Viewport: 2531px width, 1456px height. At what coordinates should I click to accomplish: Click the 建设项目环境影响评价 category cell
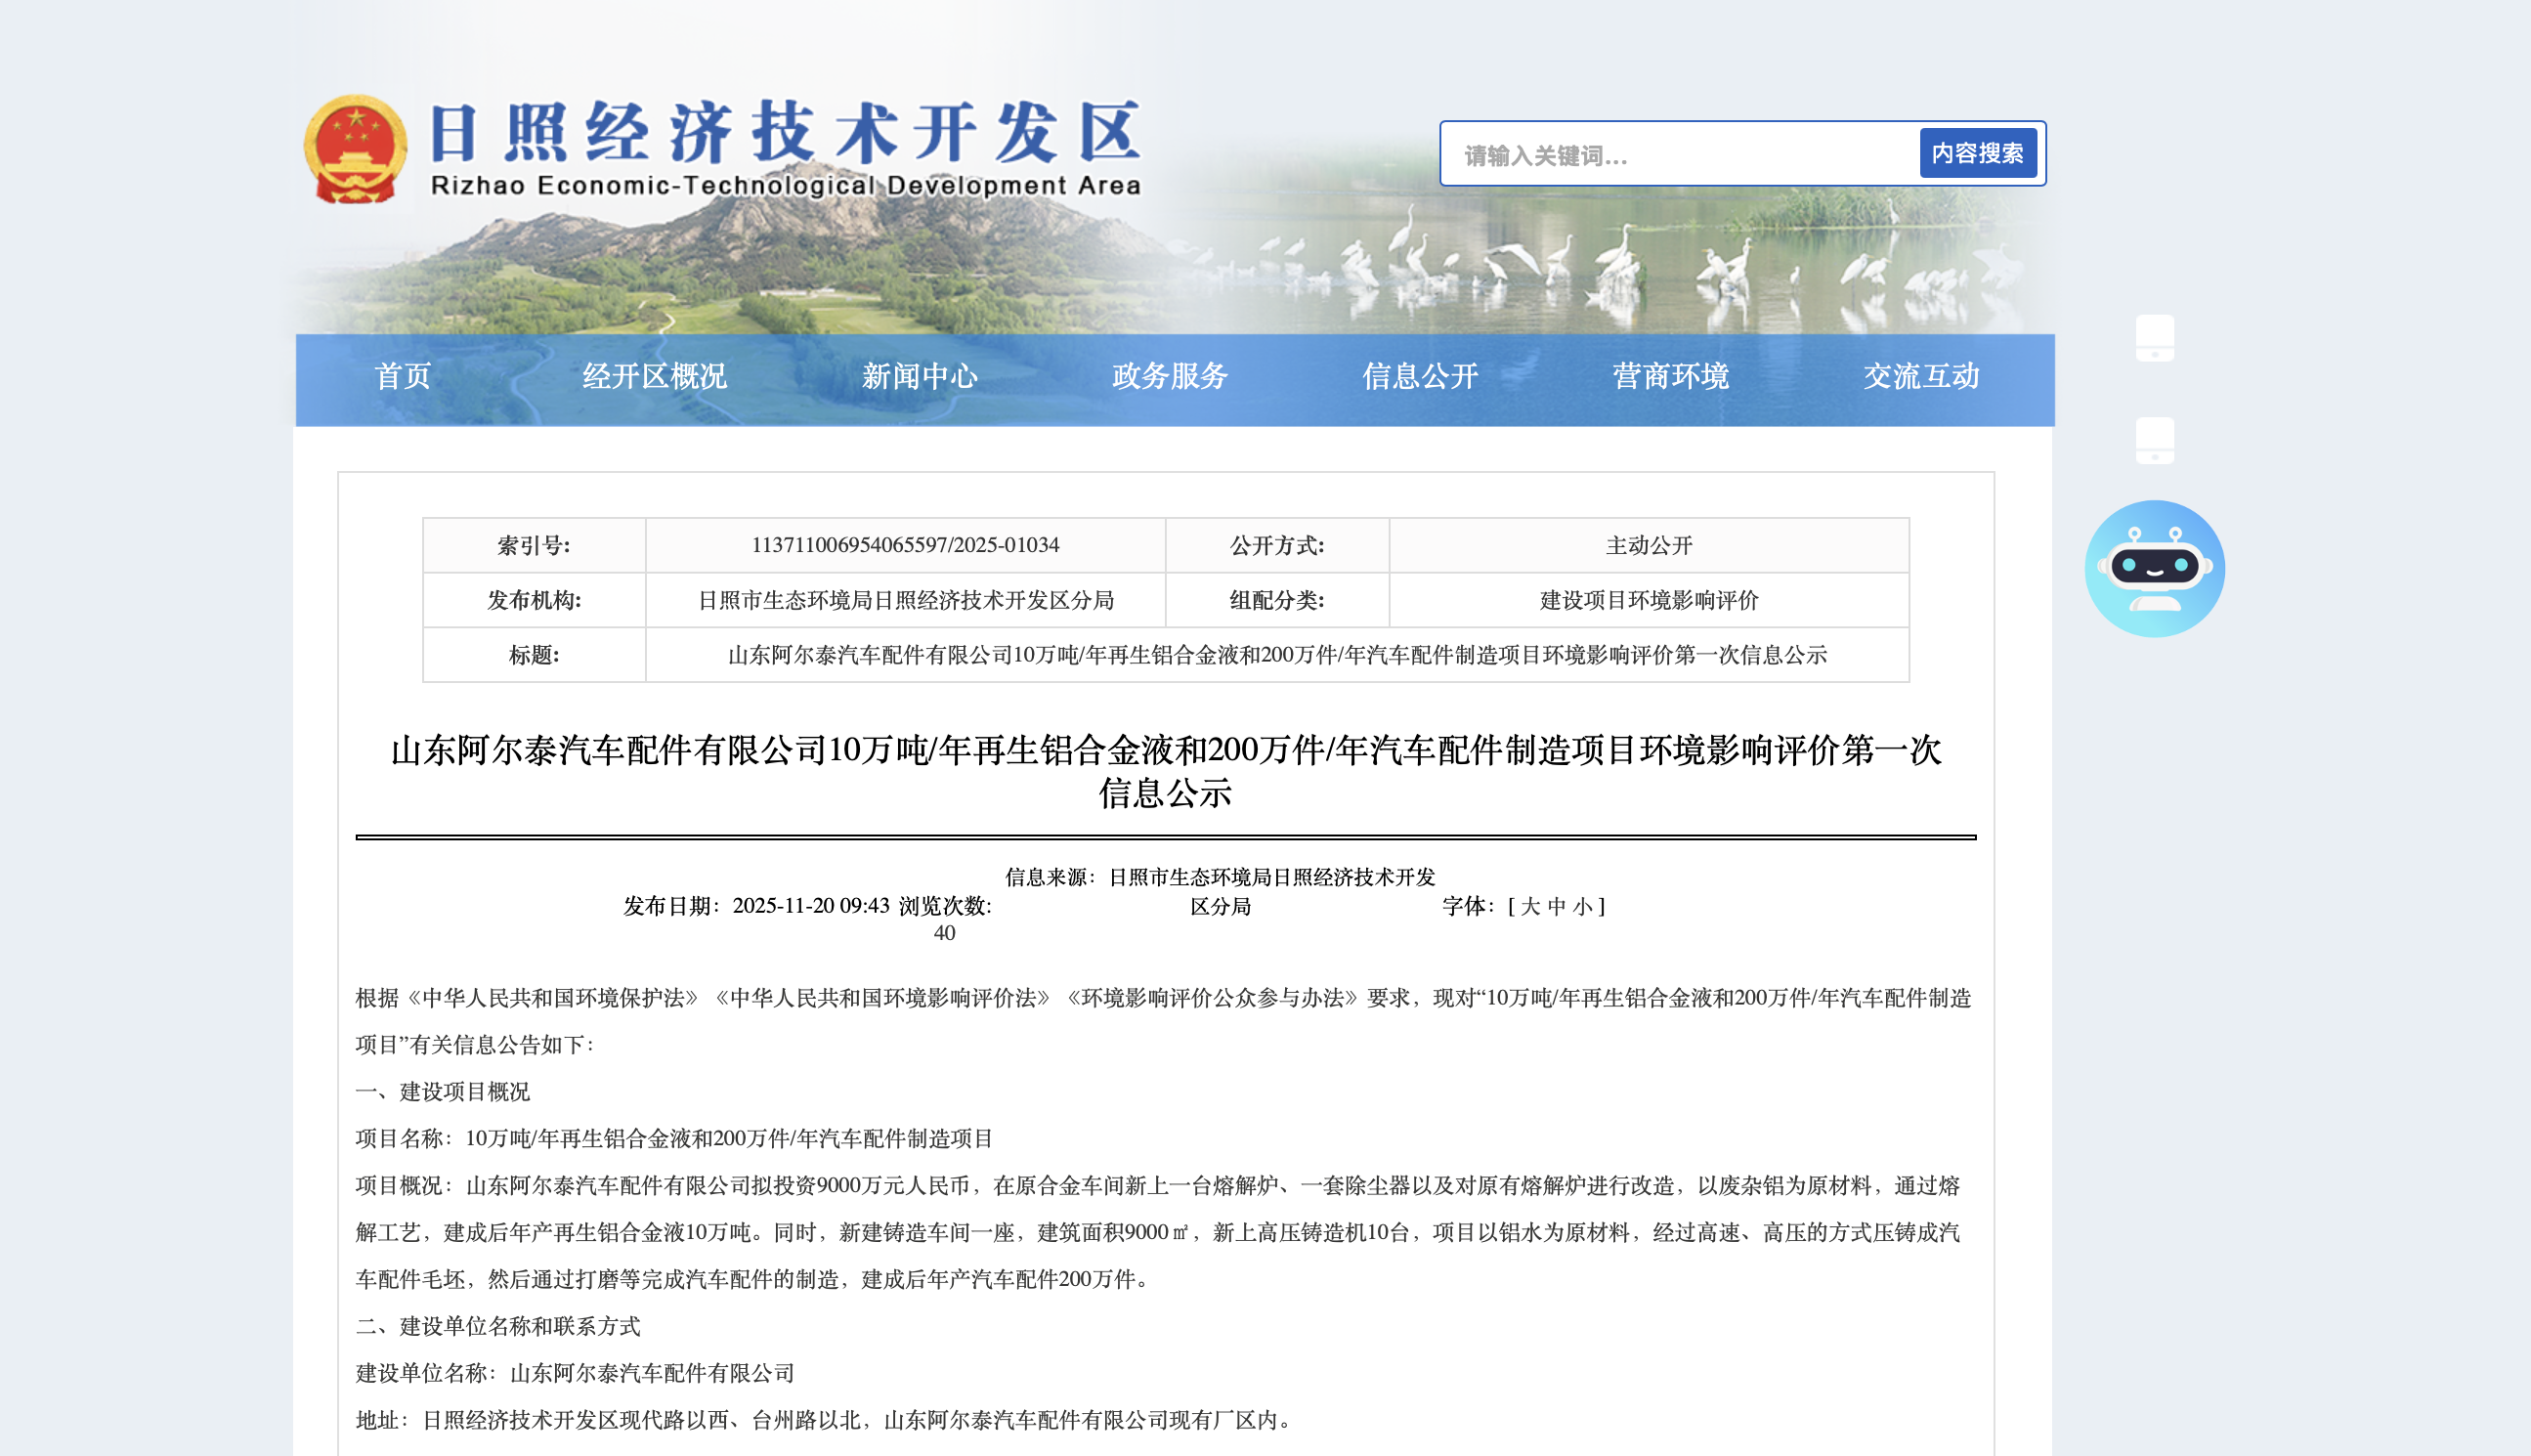pyautogui.click(x=1648, y=600)
